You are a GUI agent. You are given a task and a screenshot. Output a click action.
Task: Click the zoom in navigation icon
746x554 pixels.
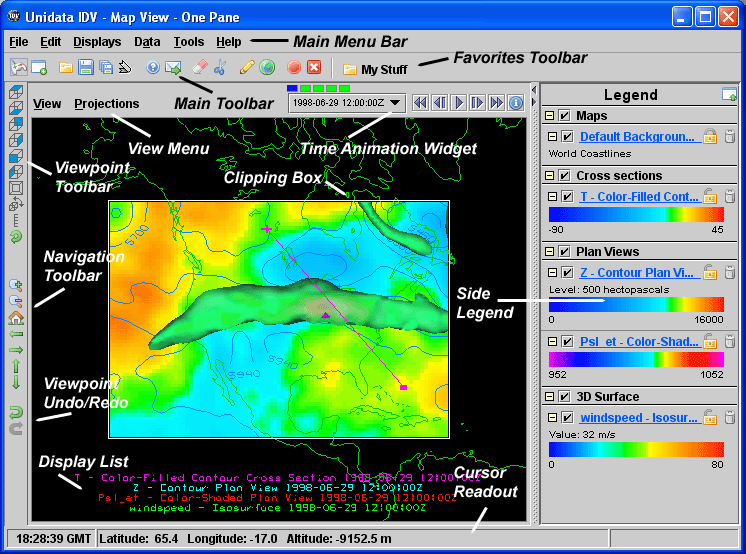tap(16, 285)
